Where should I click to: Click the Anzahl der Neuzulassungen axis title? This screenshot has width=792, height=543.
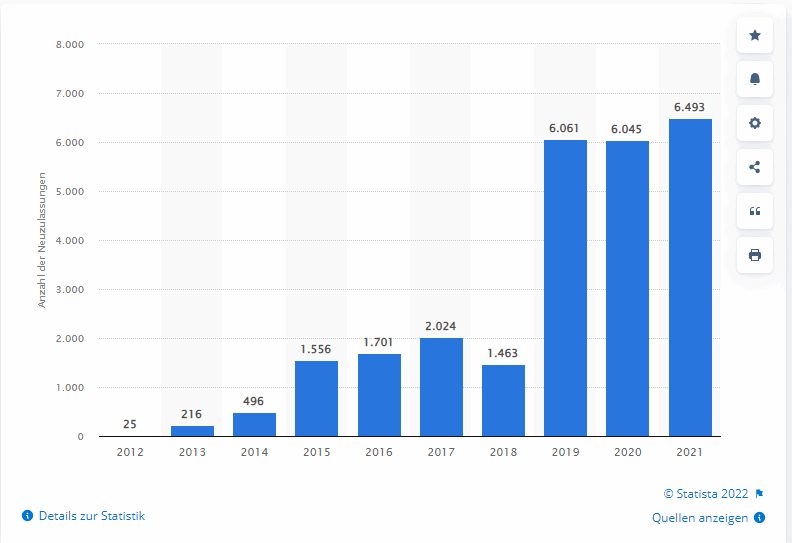click(x=42, y=240)
